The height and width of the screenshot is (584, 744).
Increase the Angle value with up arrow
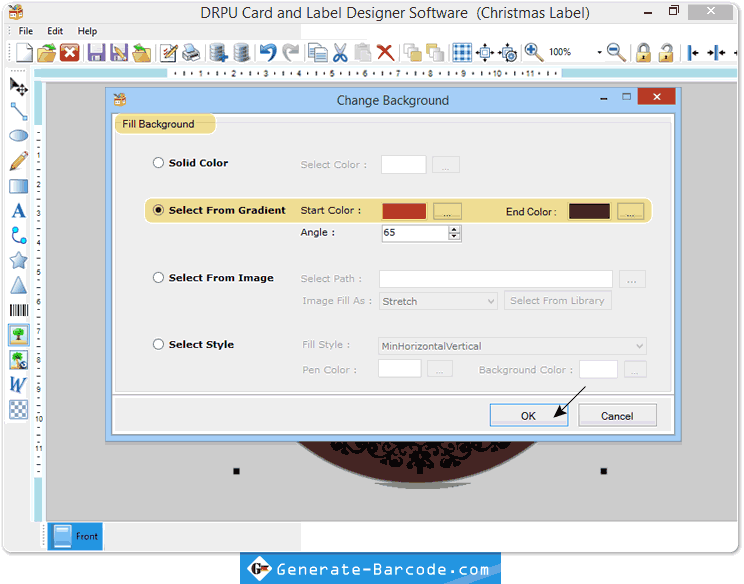pos(454,229)
